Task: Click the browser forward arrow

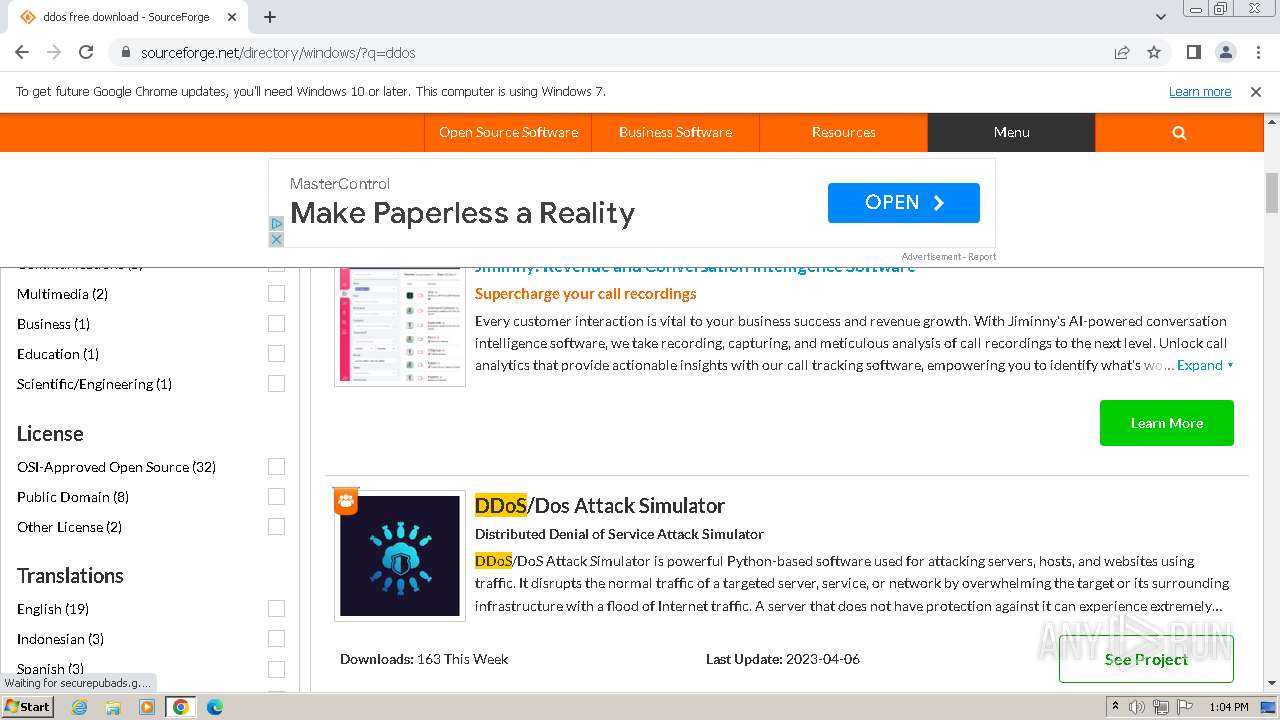Action: (x=54, y=52)
